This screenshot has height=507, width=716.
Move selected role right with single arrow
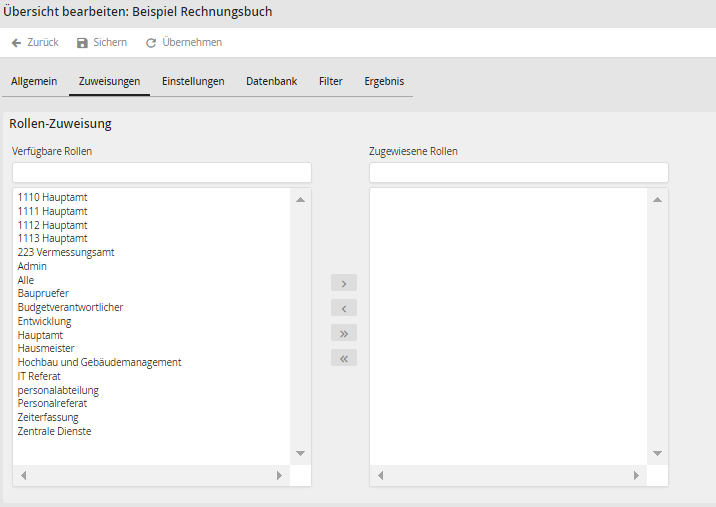pos(343,283)
